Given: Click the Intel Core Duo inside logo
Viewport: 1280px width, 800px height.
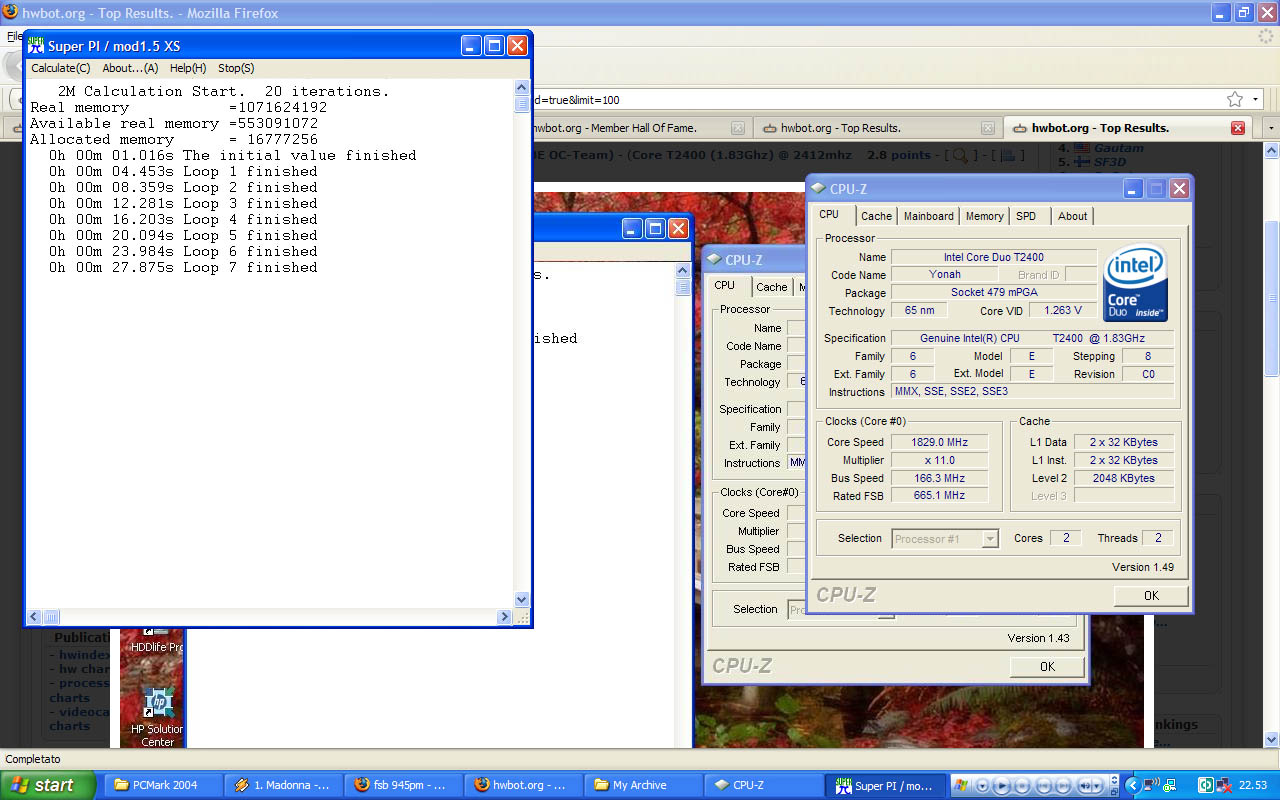Looking at the screenshot, I should point(1136,283).
